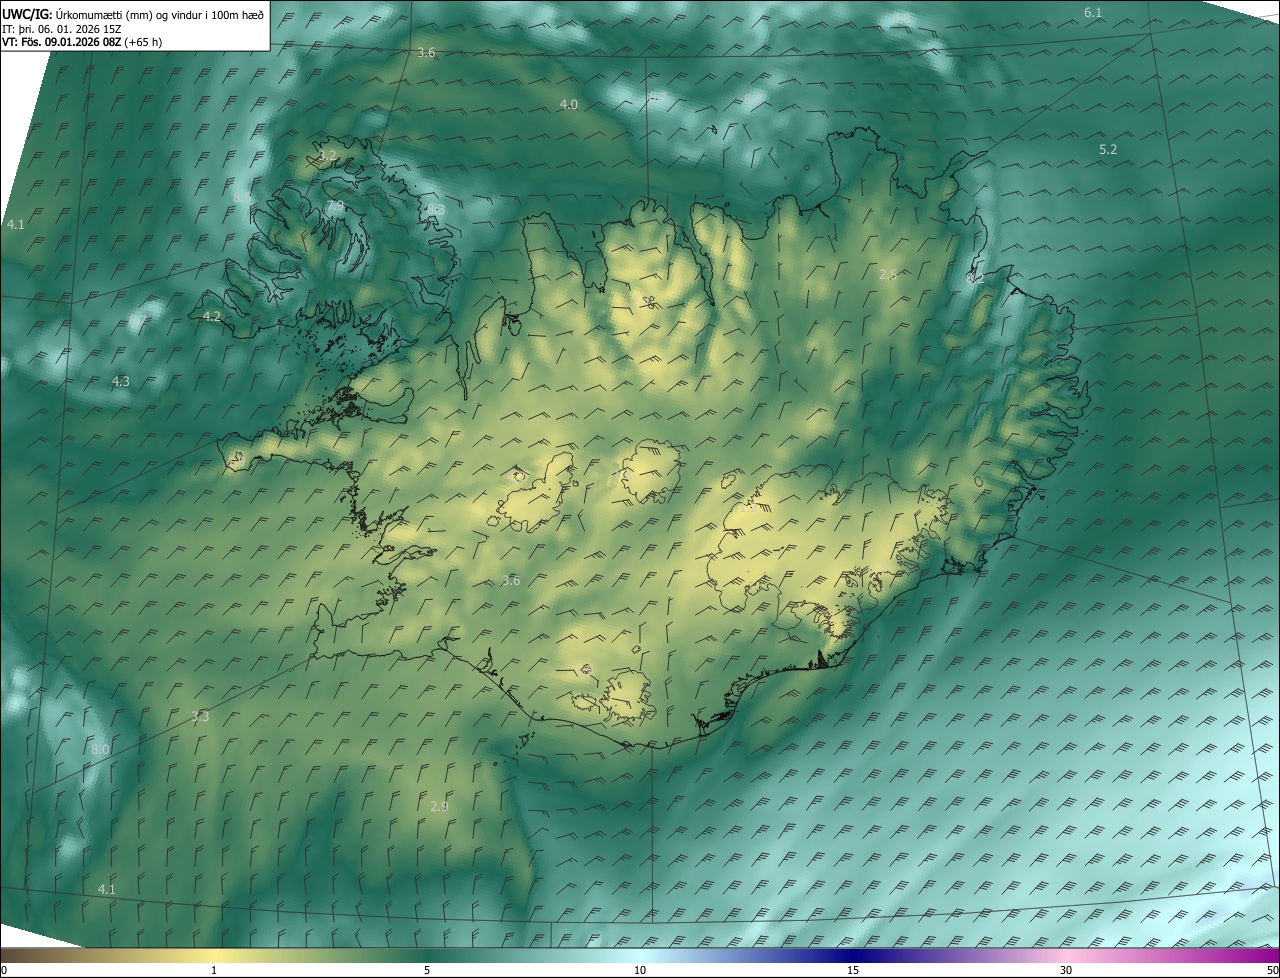Click the "VT: Fös. 09.01.2026 08Z (+65 h)" line
This screenshot has width=1280, height=978.
[82, 42]
